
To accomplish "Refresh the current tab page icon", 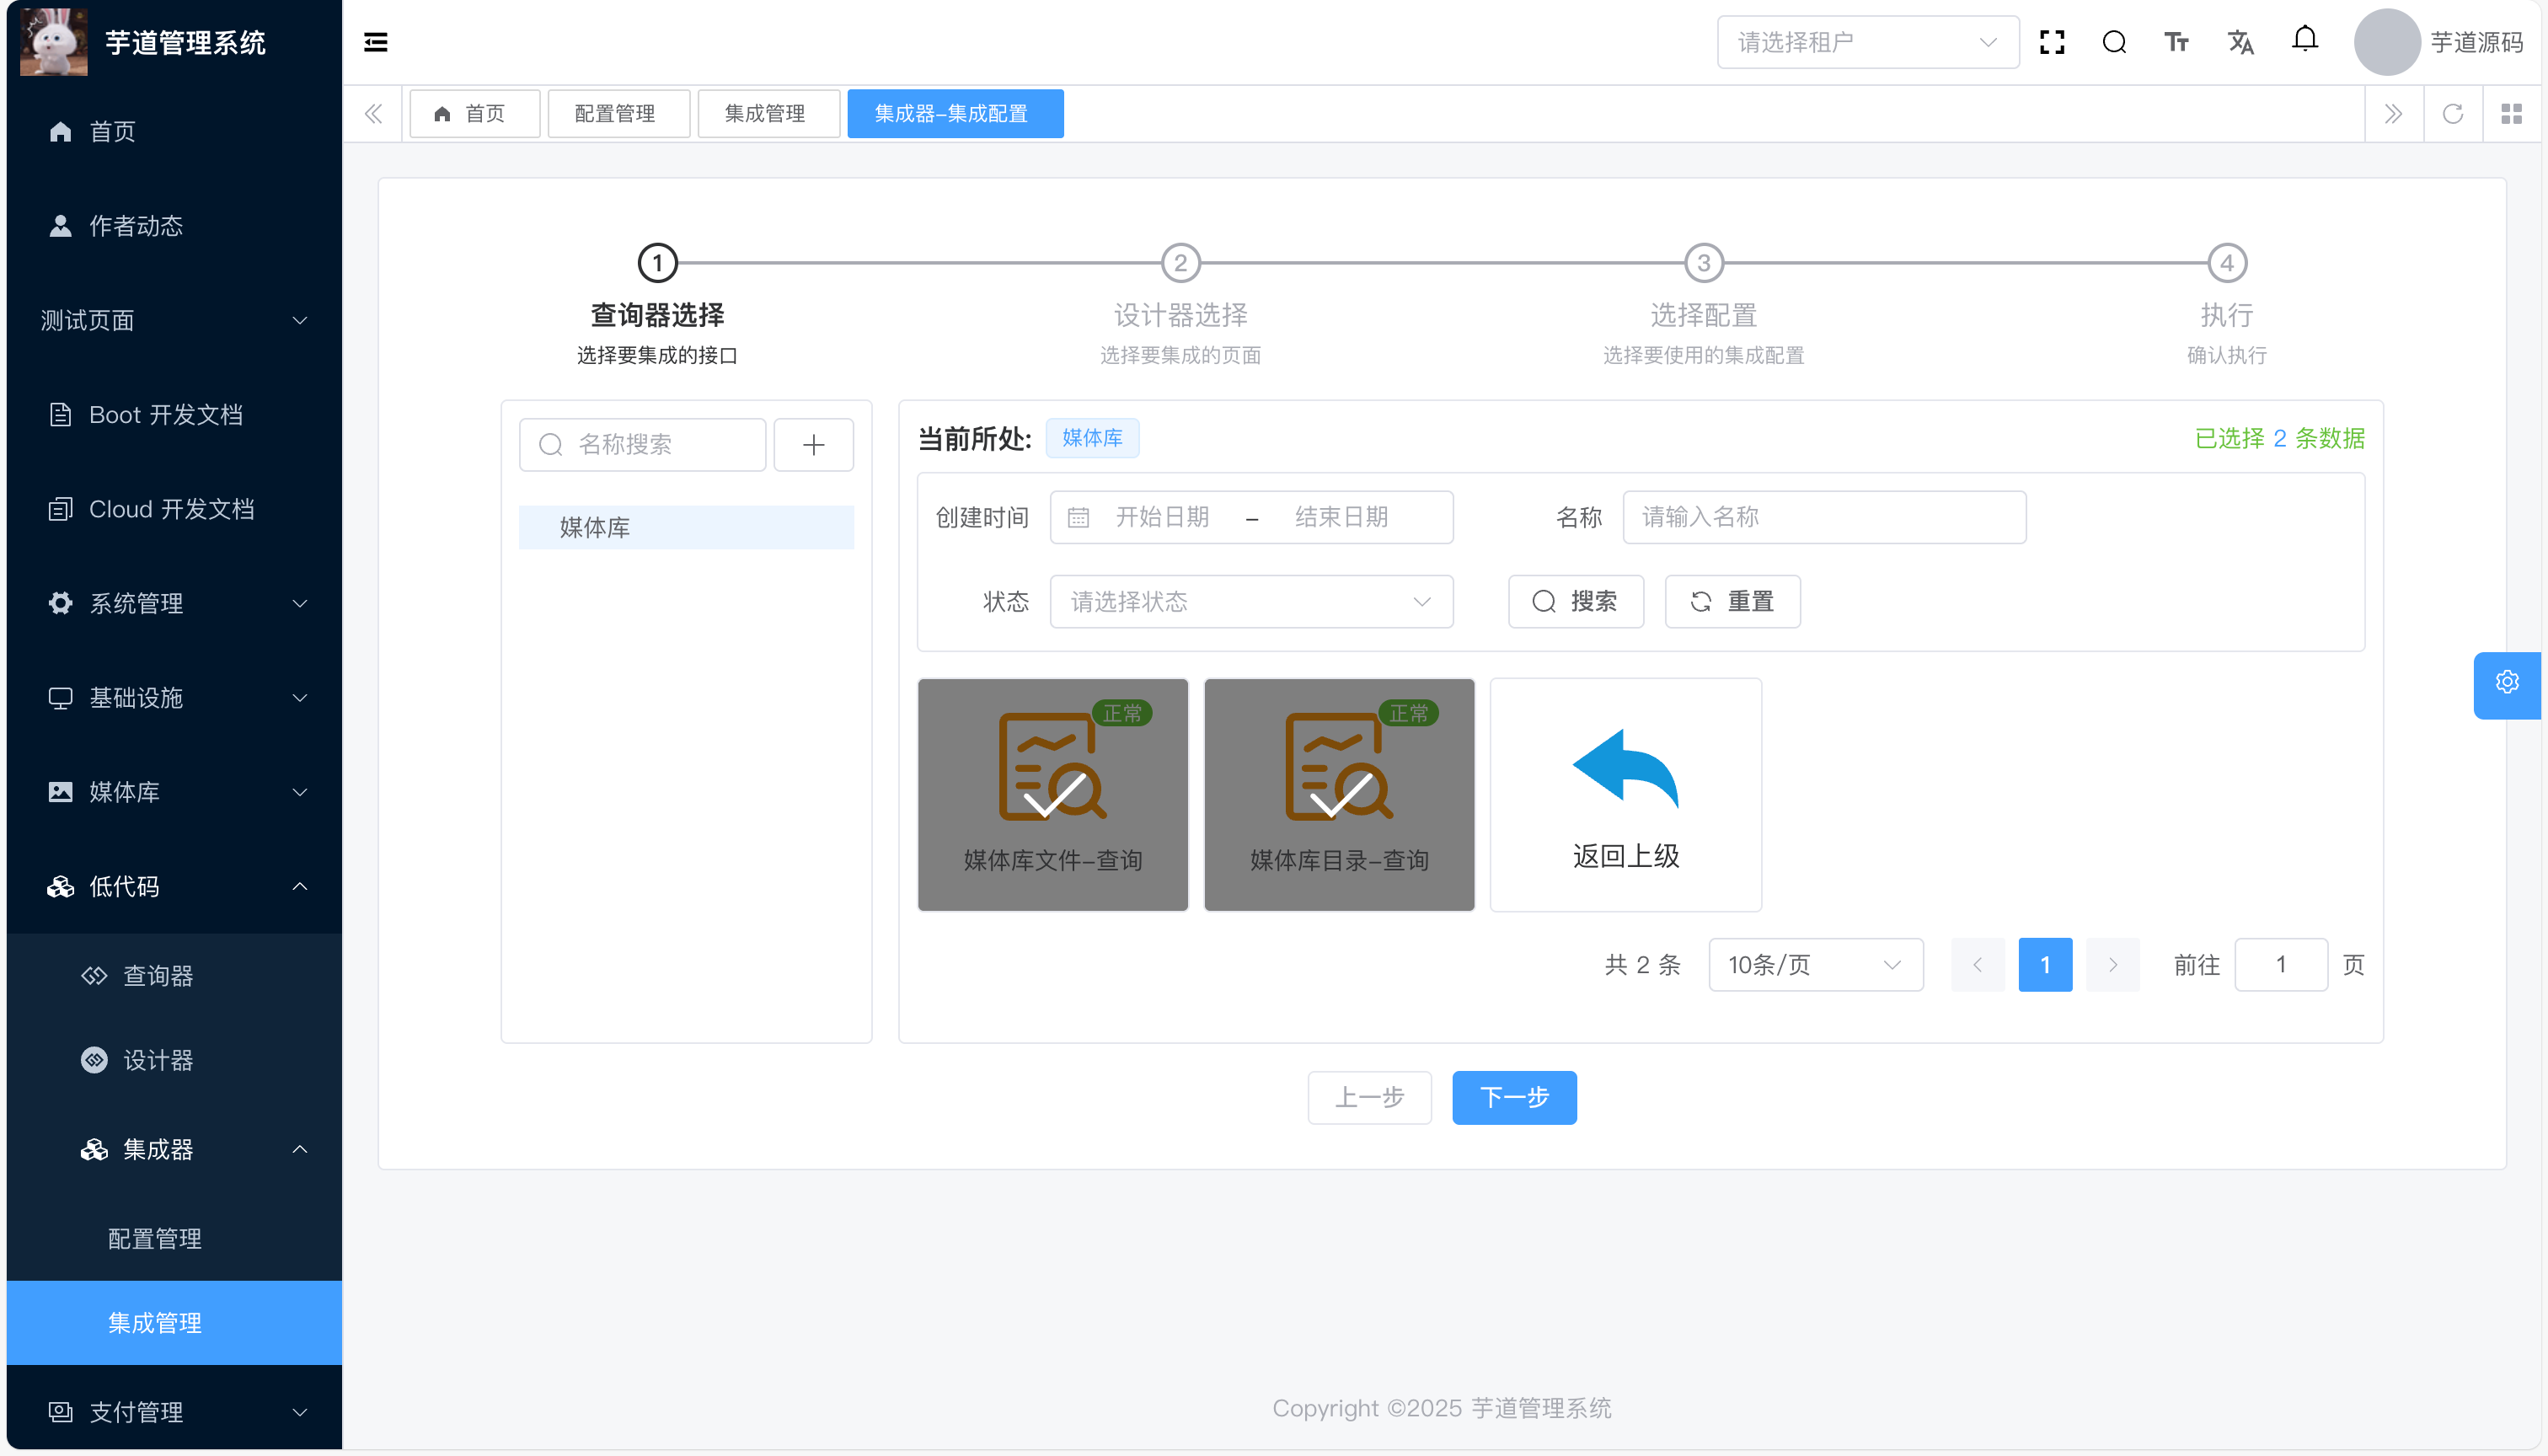I will (x=2452, y=114).
